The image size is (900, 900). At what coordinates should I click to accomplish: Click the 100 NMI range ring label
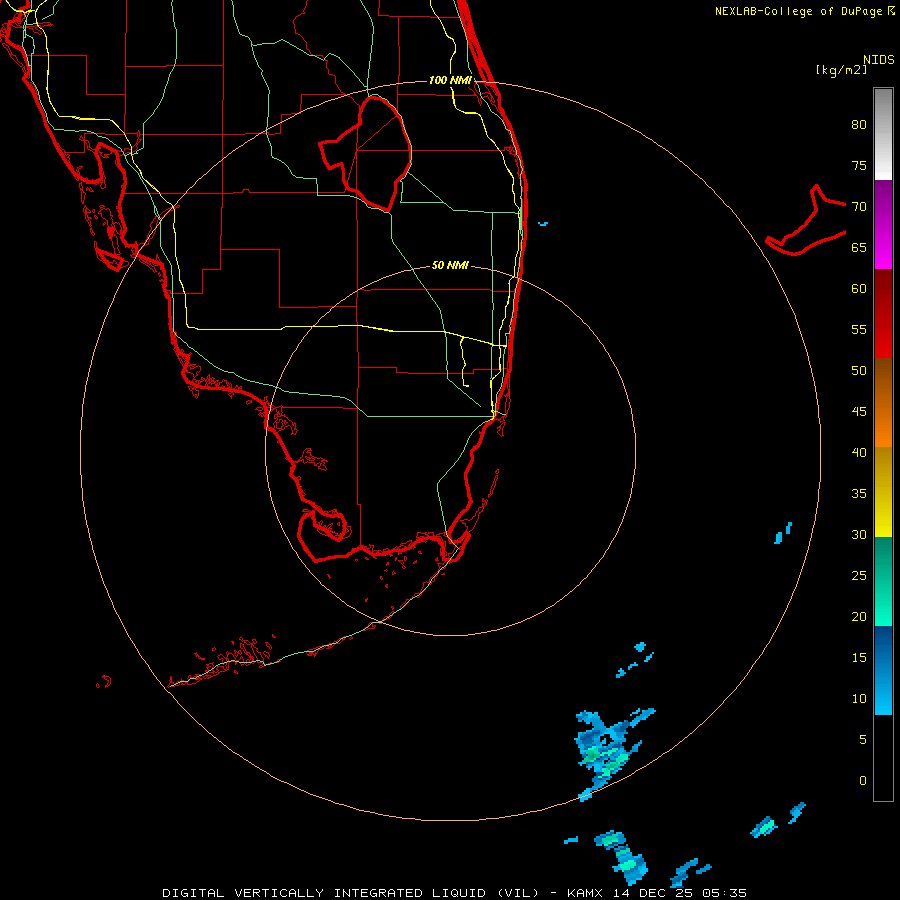[450, 80]
